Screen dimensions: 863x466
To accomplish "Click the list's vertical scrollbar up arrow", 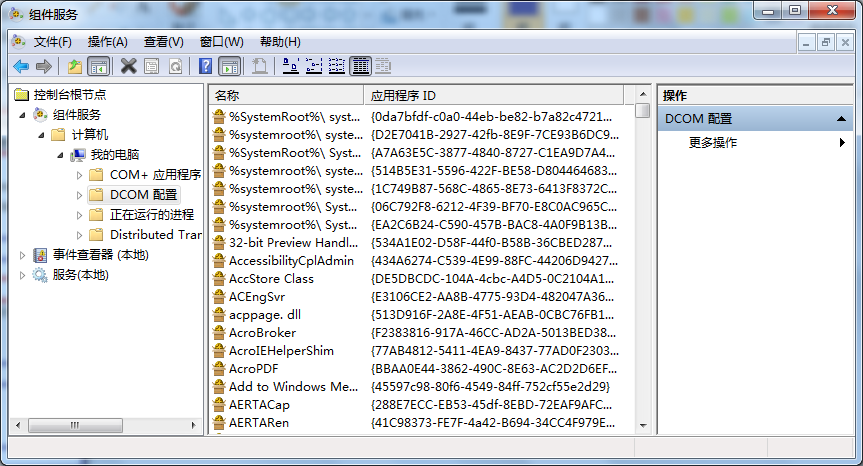I will (x=642, y=94).
